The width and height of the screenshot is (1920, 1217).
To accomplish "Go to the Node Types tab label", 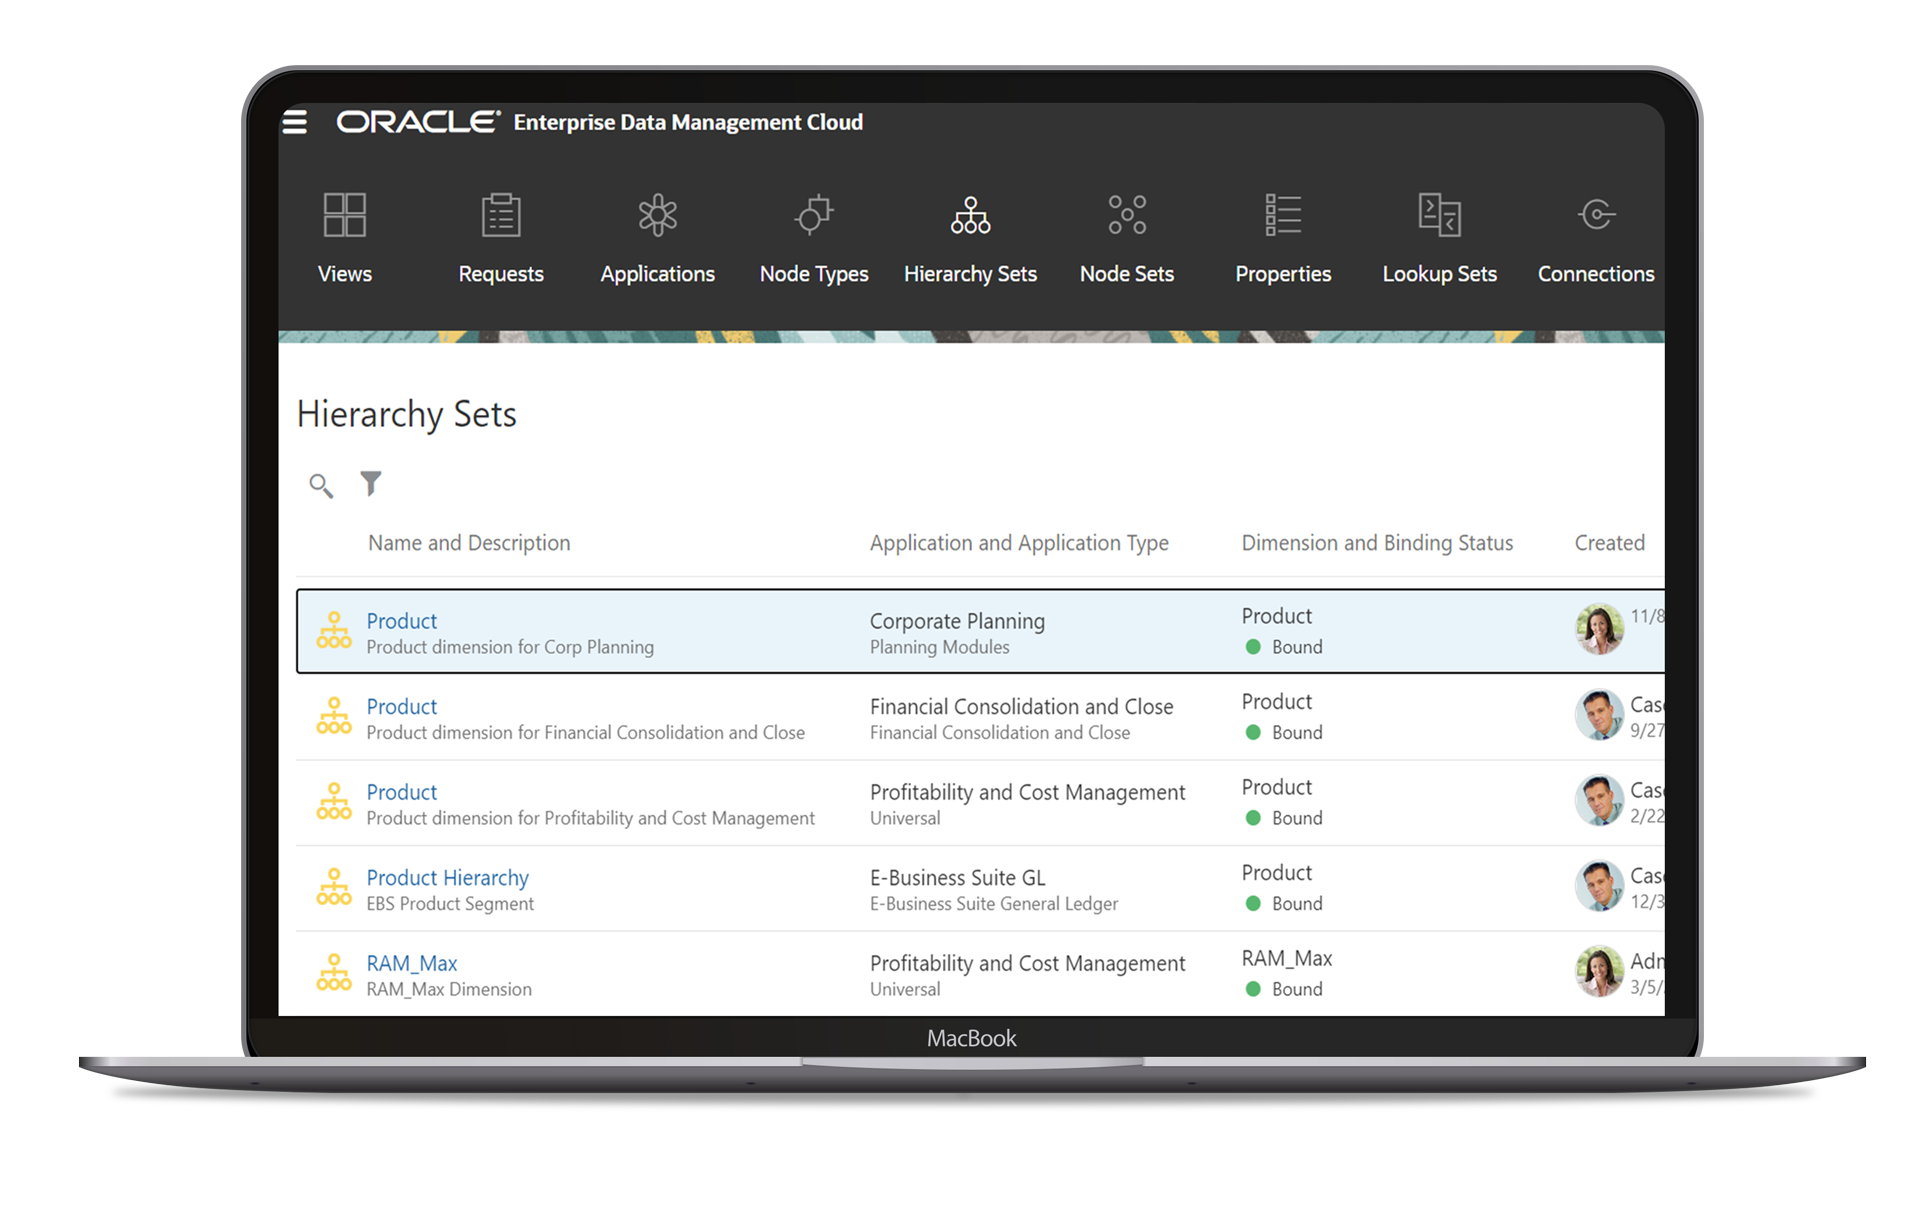I will (x=814, y=274).
